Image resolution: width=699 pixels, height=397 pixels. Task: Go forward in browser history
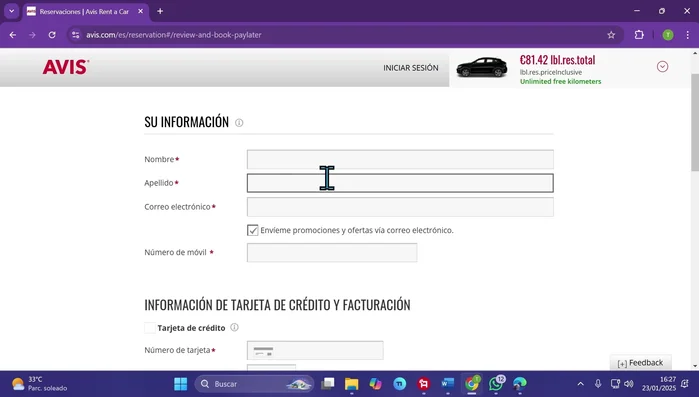click(32, 35)
